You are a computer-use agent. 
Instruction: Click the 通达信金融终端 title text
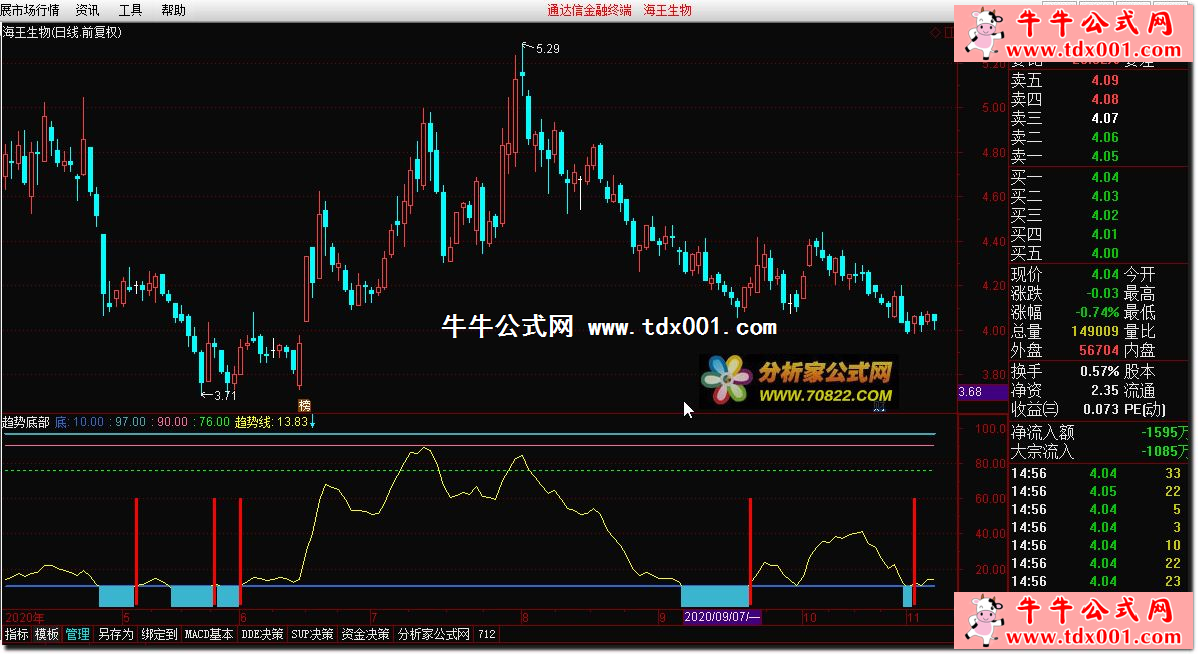click(x=589, y=10)
